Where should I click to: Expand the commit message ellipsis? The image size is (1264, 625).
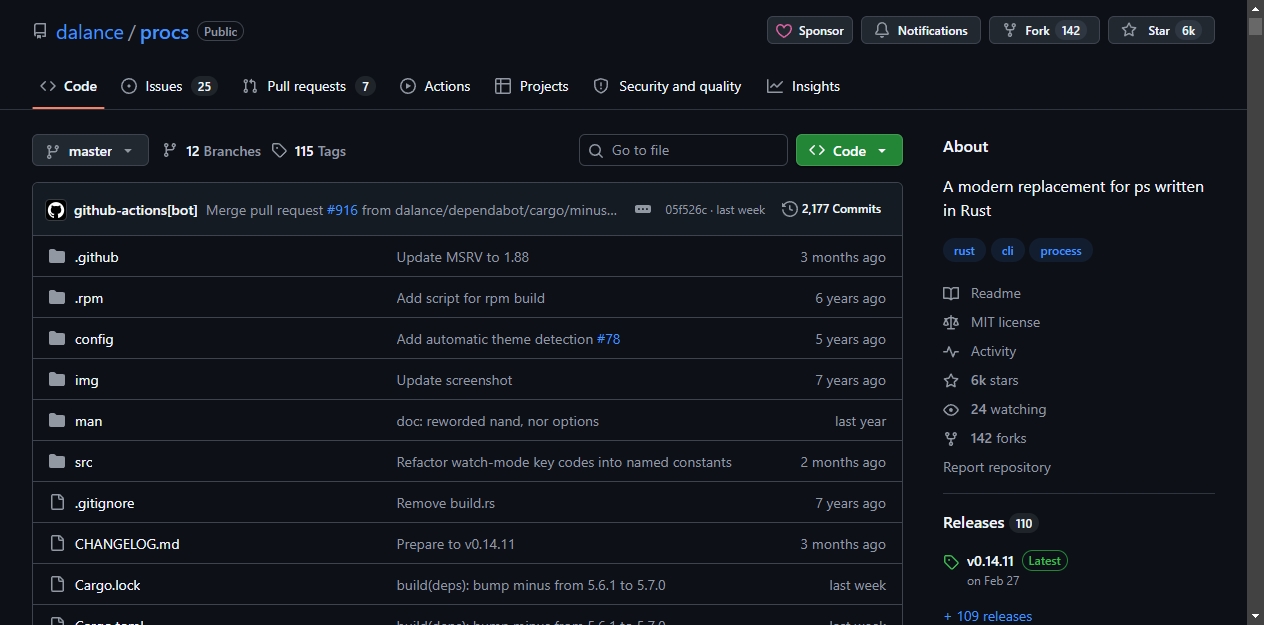click(x=643, y=209)
